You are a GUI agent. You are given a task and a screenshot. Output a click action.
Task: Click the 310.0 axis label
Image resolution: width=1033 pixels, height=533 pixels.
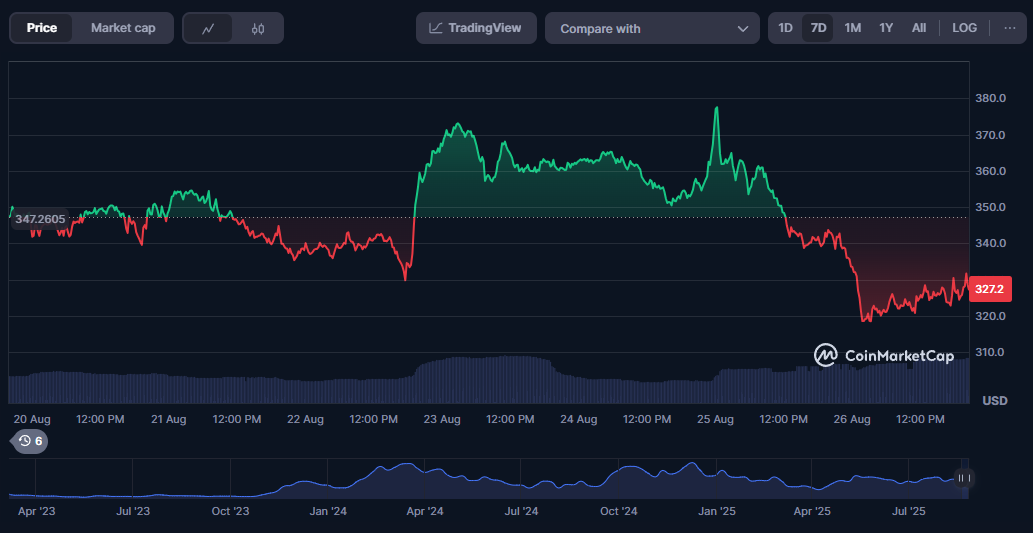[x=990, y=352]
